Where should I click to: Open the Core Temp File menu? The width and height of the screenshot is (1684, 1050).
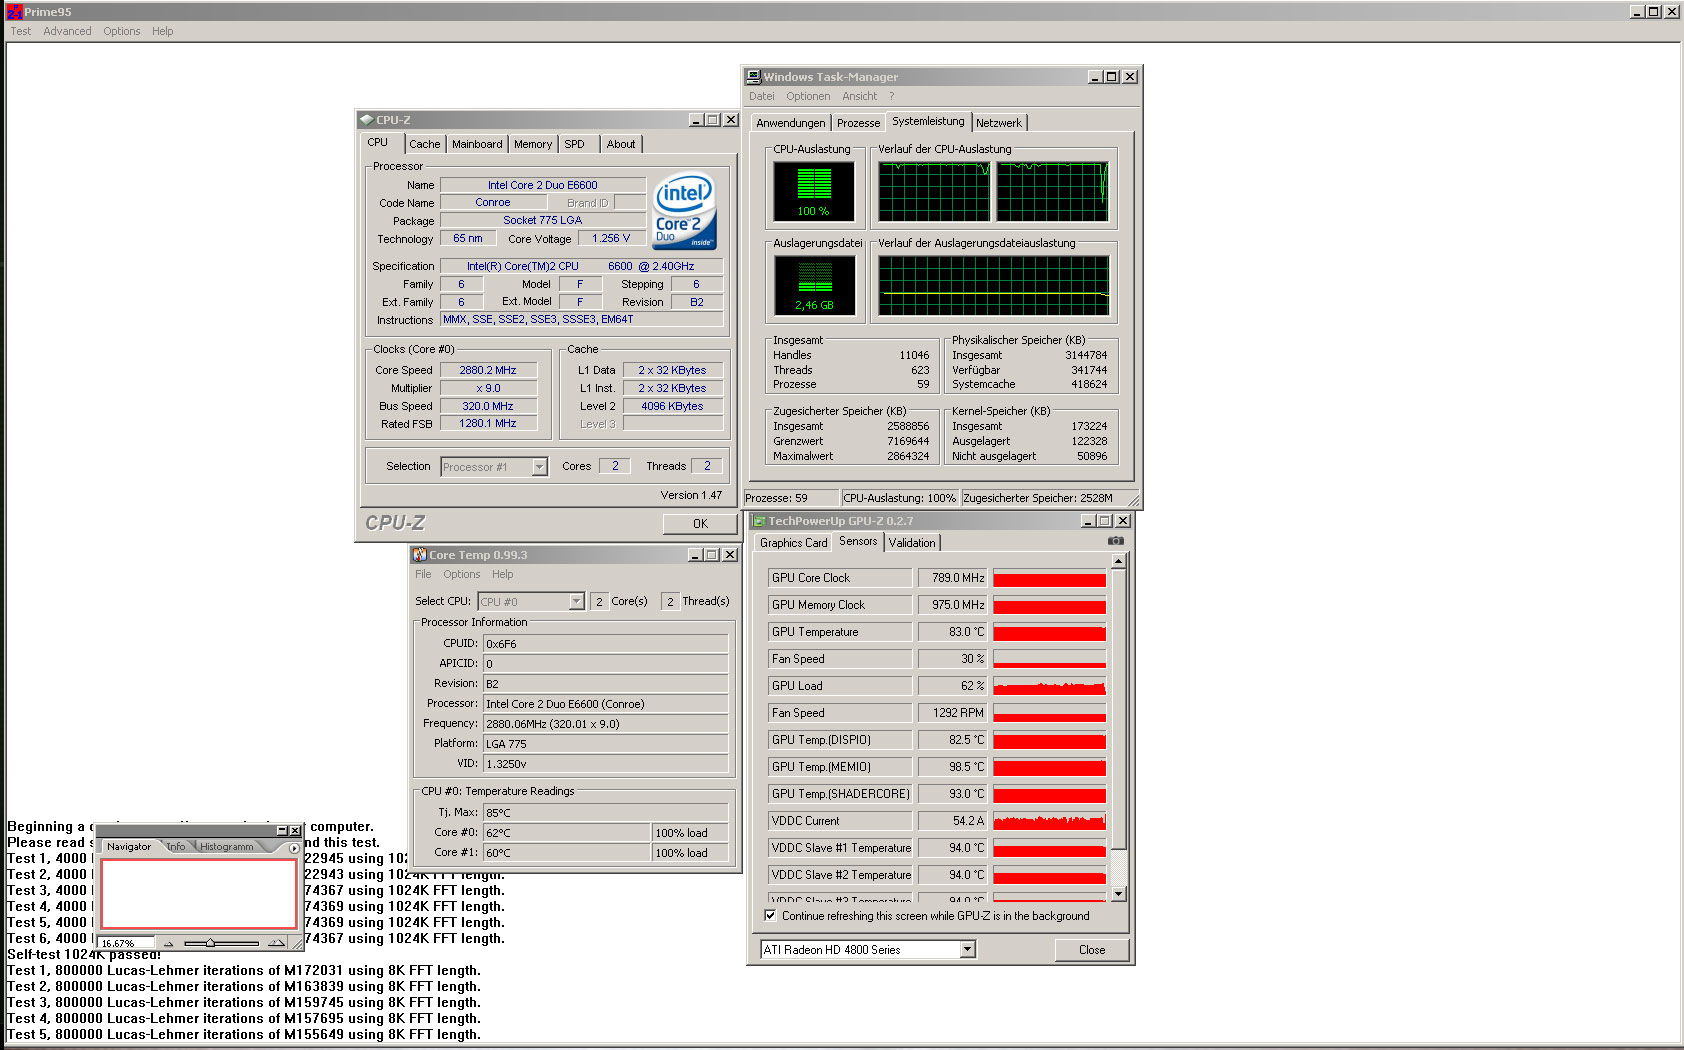[423, 574]
